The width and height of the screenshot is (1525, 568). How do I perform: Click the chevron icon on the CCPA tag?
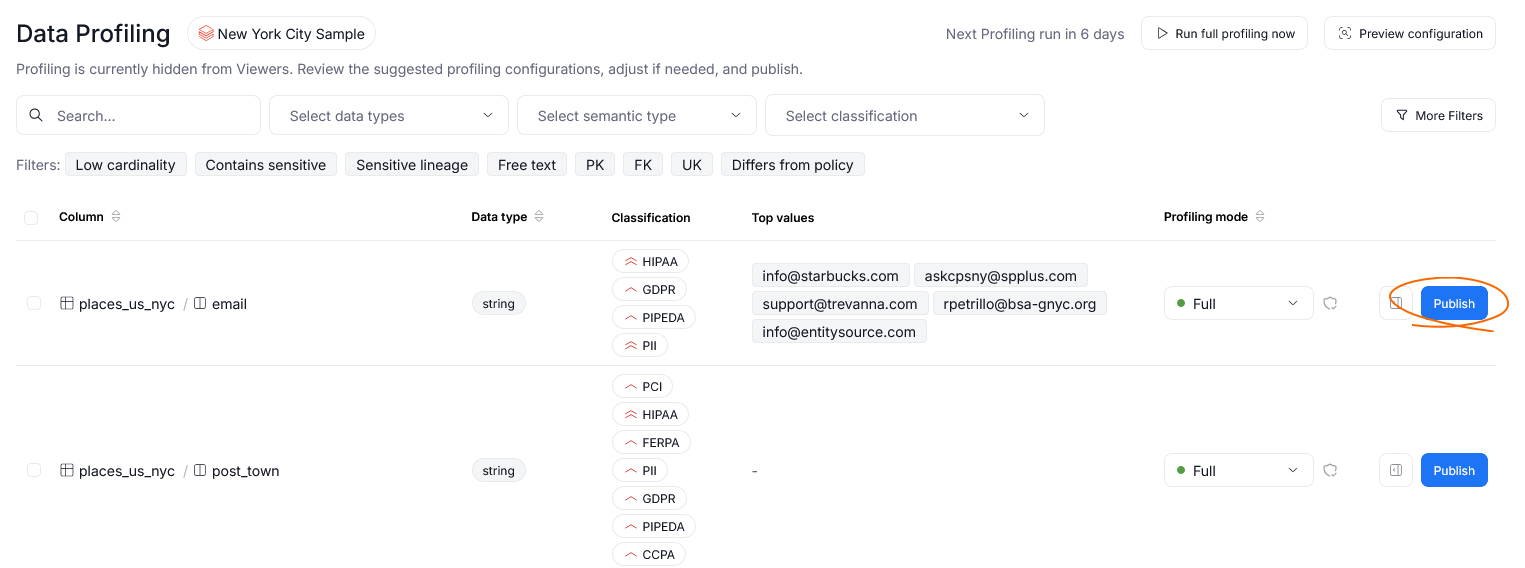coord(630,554)
